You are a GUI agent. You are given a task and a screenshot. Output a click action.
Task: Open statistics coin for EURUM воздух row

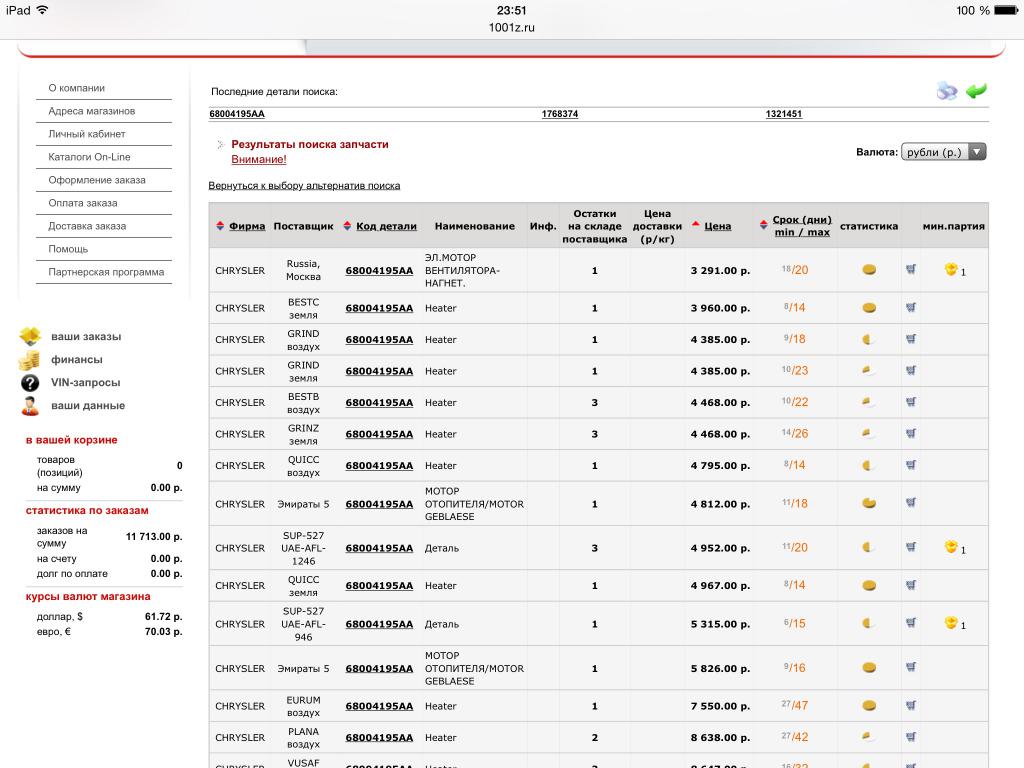869,706
